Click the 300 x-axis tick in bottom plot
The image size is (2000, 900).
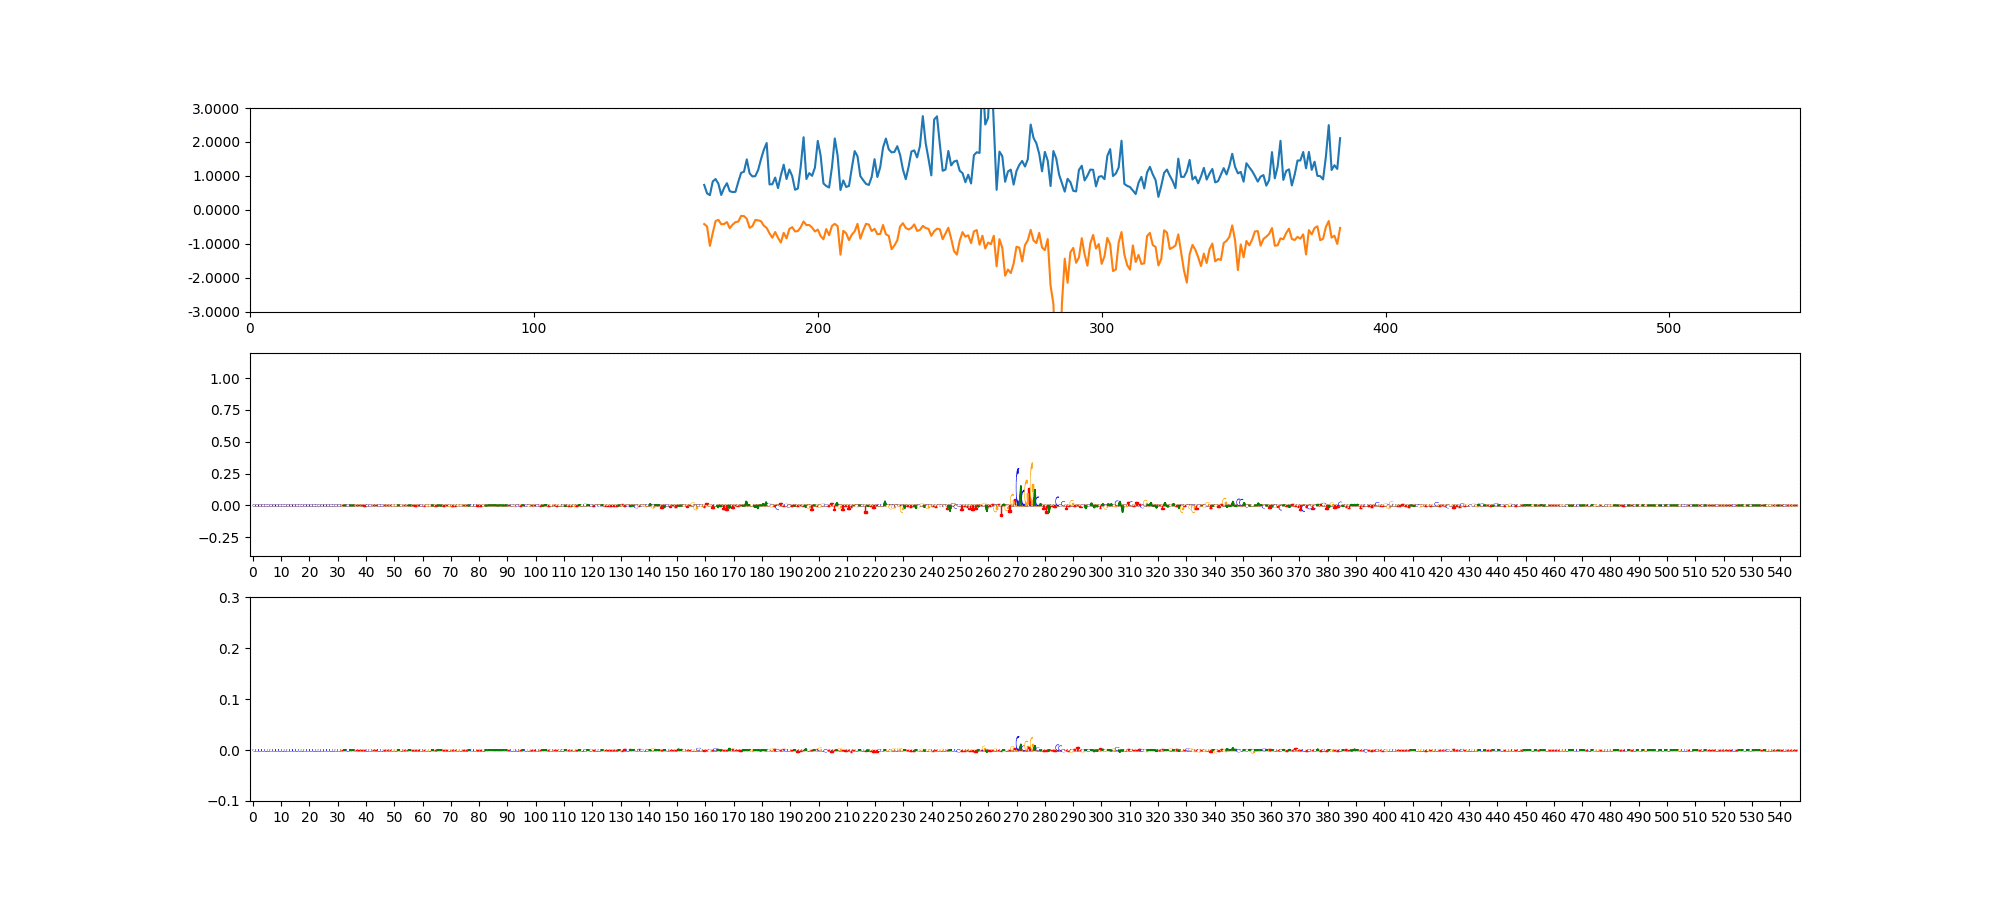pyautogui.click(x=1100, y=817)
